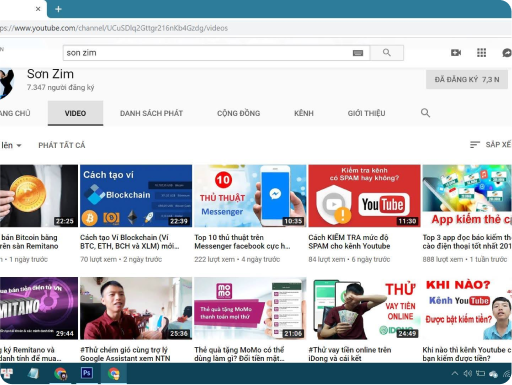Screen dimensions: 512x385
Task: Open the Remitano purple thumbnail 29:44
Action: click(x=39, y=308)
